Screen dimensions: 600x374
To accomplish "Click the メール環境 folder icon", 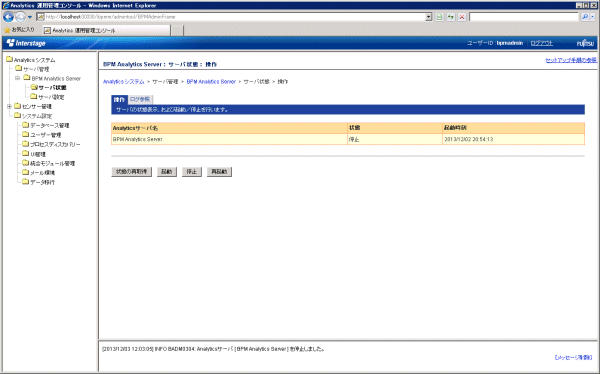I will (26, 172).
